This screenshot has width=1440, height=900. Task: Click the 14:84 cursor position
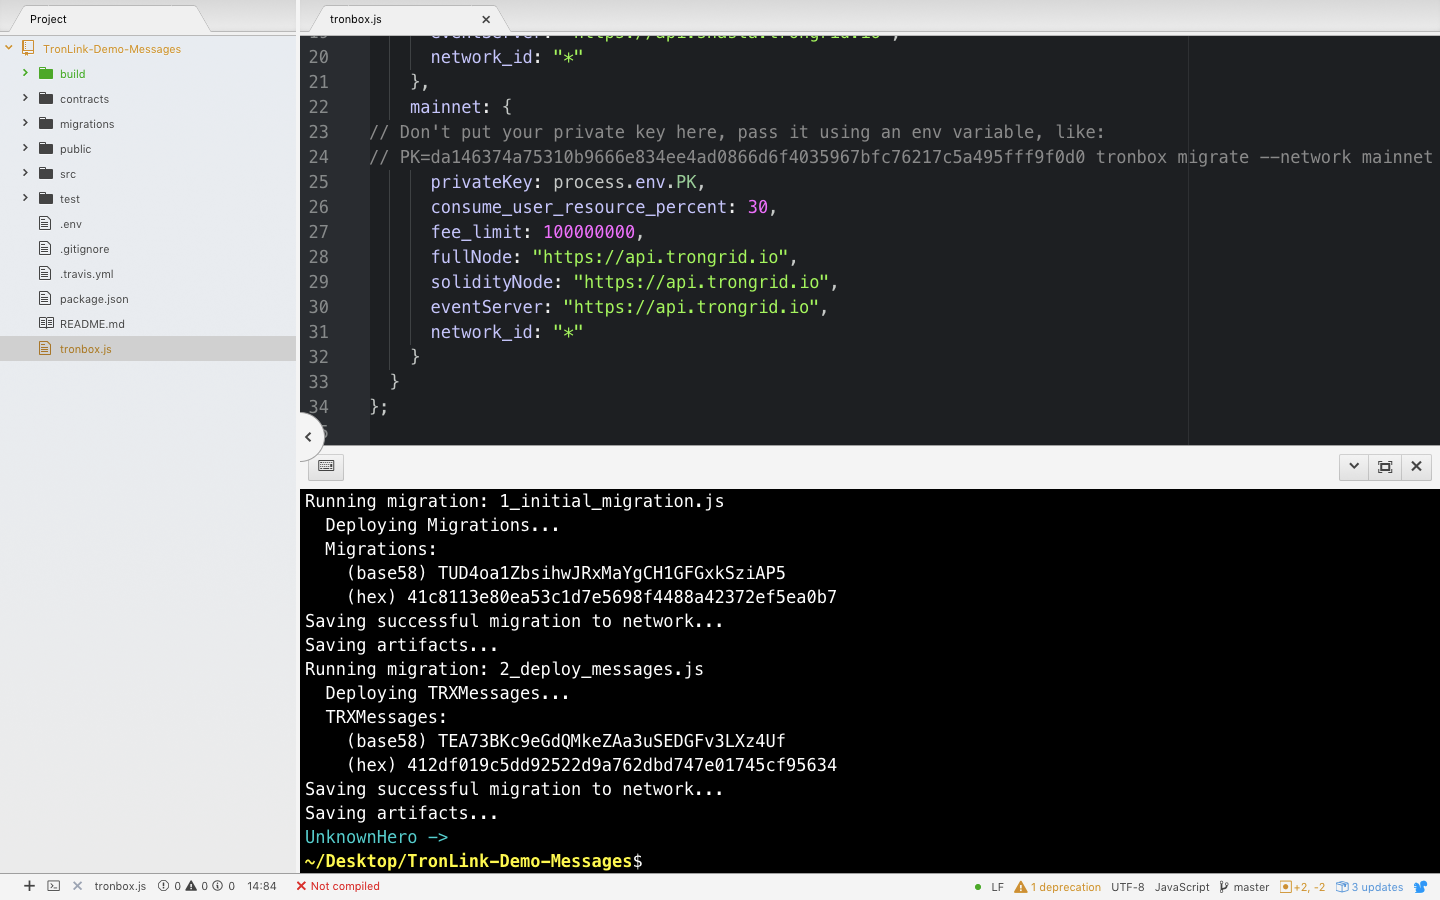click(x=262, y=886)
